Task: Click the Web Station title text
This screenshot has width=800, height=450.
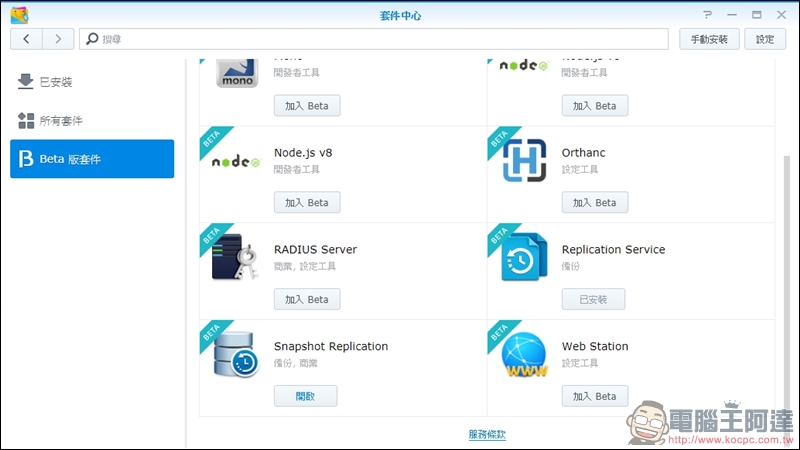Action: (595, 346)
